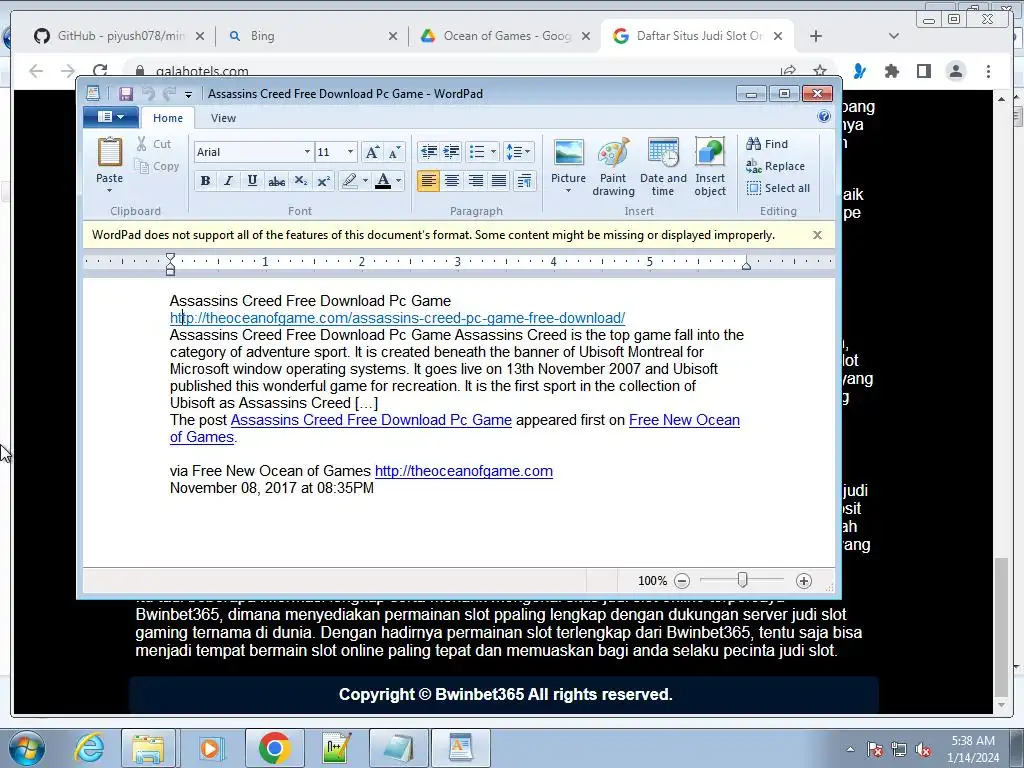Insert a Picture

click(568, 153)
